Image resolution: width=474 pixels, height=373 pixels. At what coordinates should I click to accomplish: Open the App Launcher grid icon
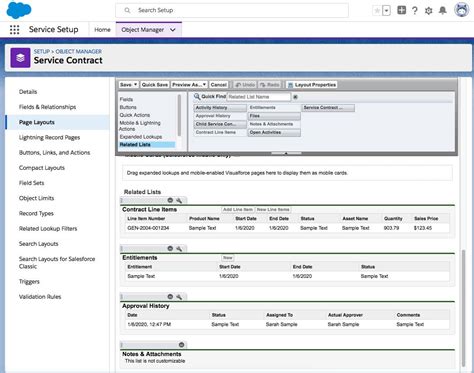coord(14,30)
